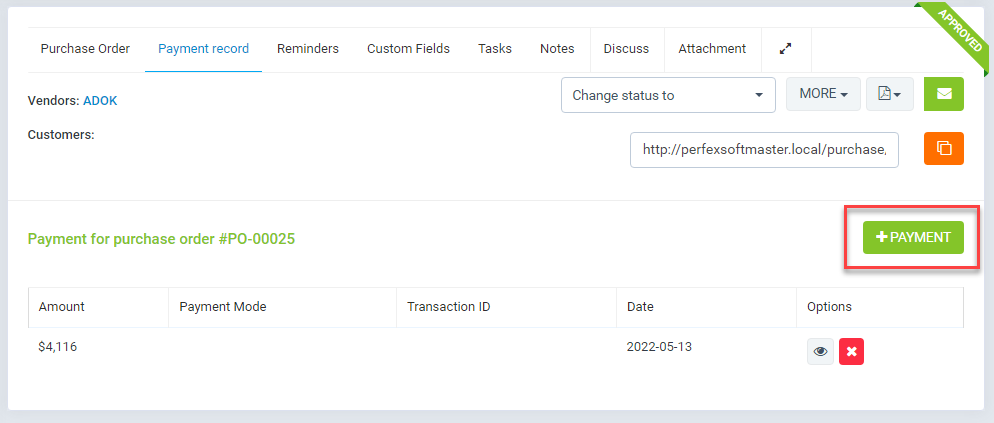Delete the $4,116 payment with red X
The width and height of the screenshot is (994, 423).
click(x=852, y=352)
